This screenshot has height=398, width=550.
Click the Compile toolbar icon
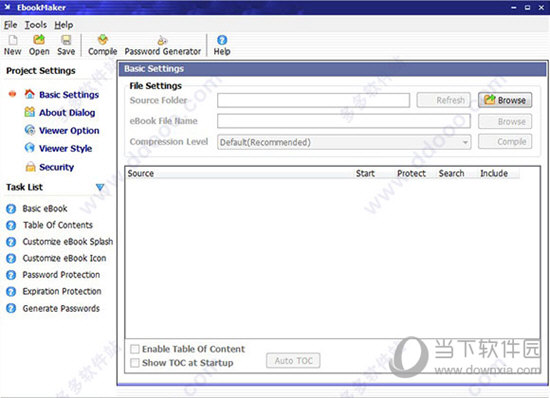[x=102, y=45]
